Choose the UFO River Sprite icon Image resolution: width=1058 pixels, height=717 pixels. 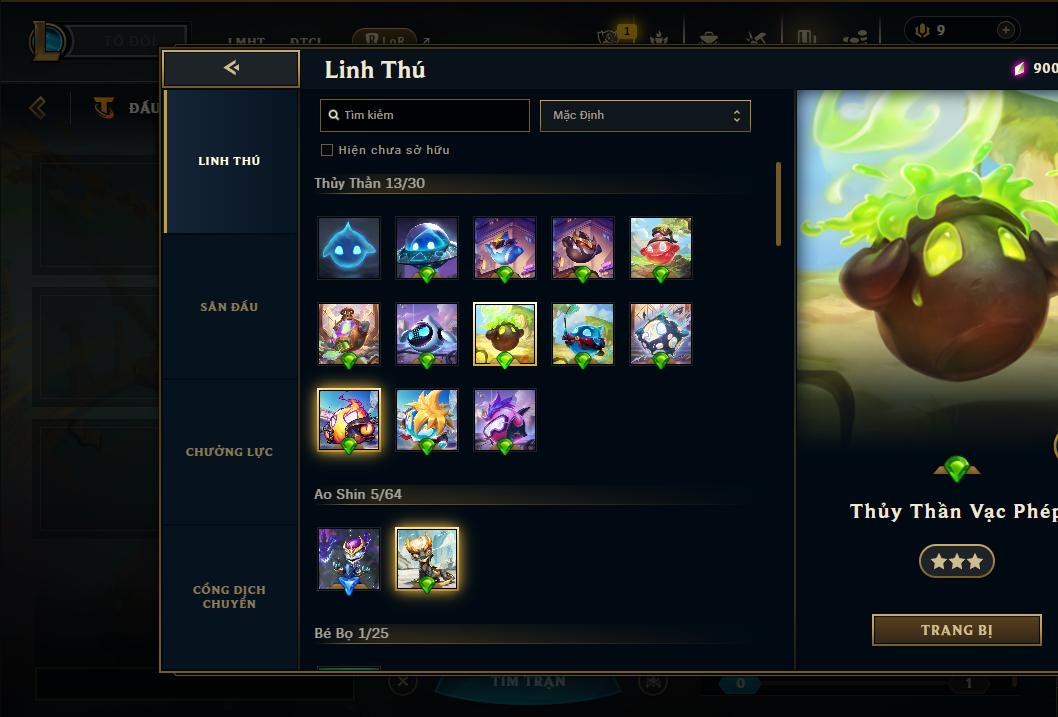[426, 248]
